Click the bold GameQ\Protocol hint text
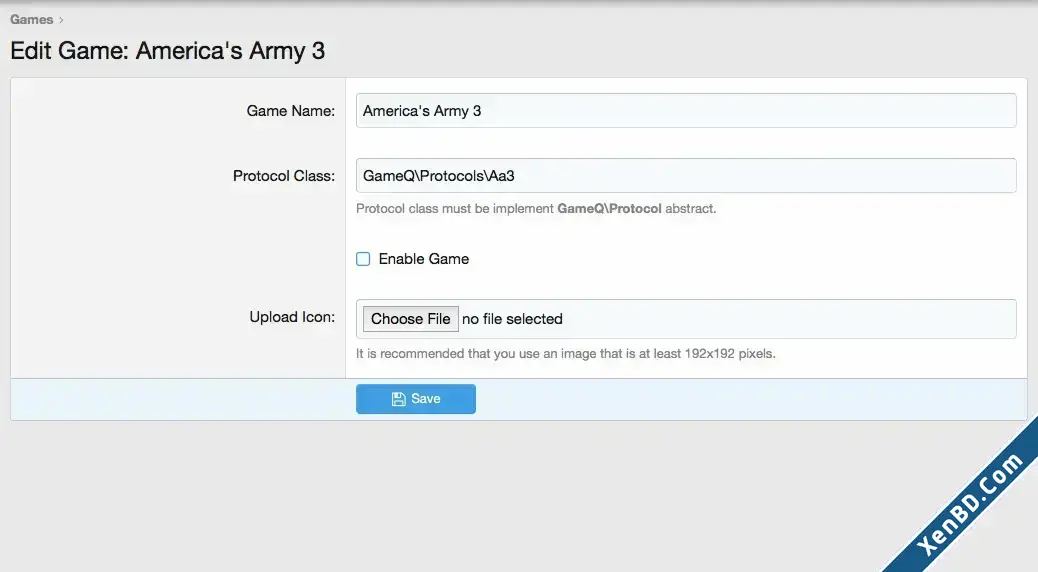Viewport: 1038px width, 572px height. (609, 209)
